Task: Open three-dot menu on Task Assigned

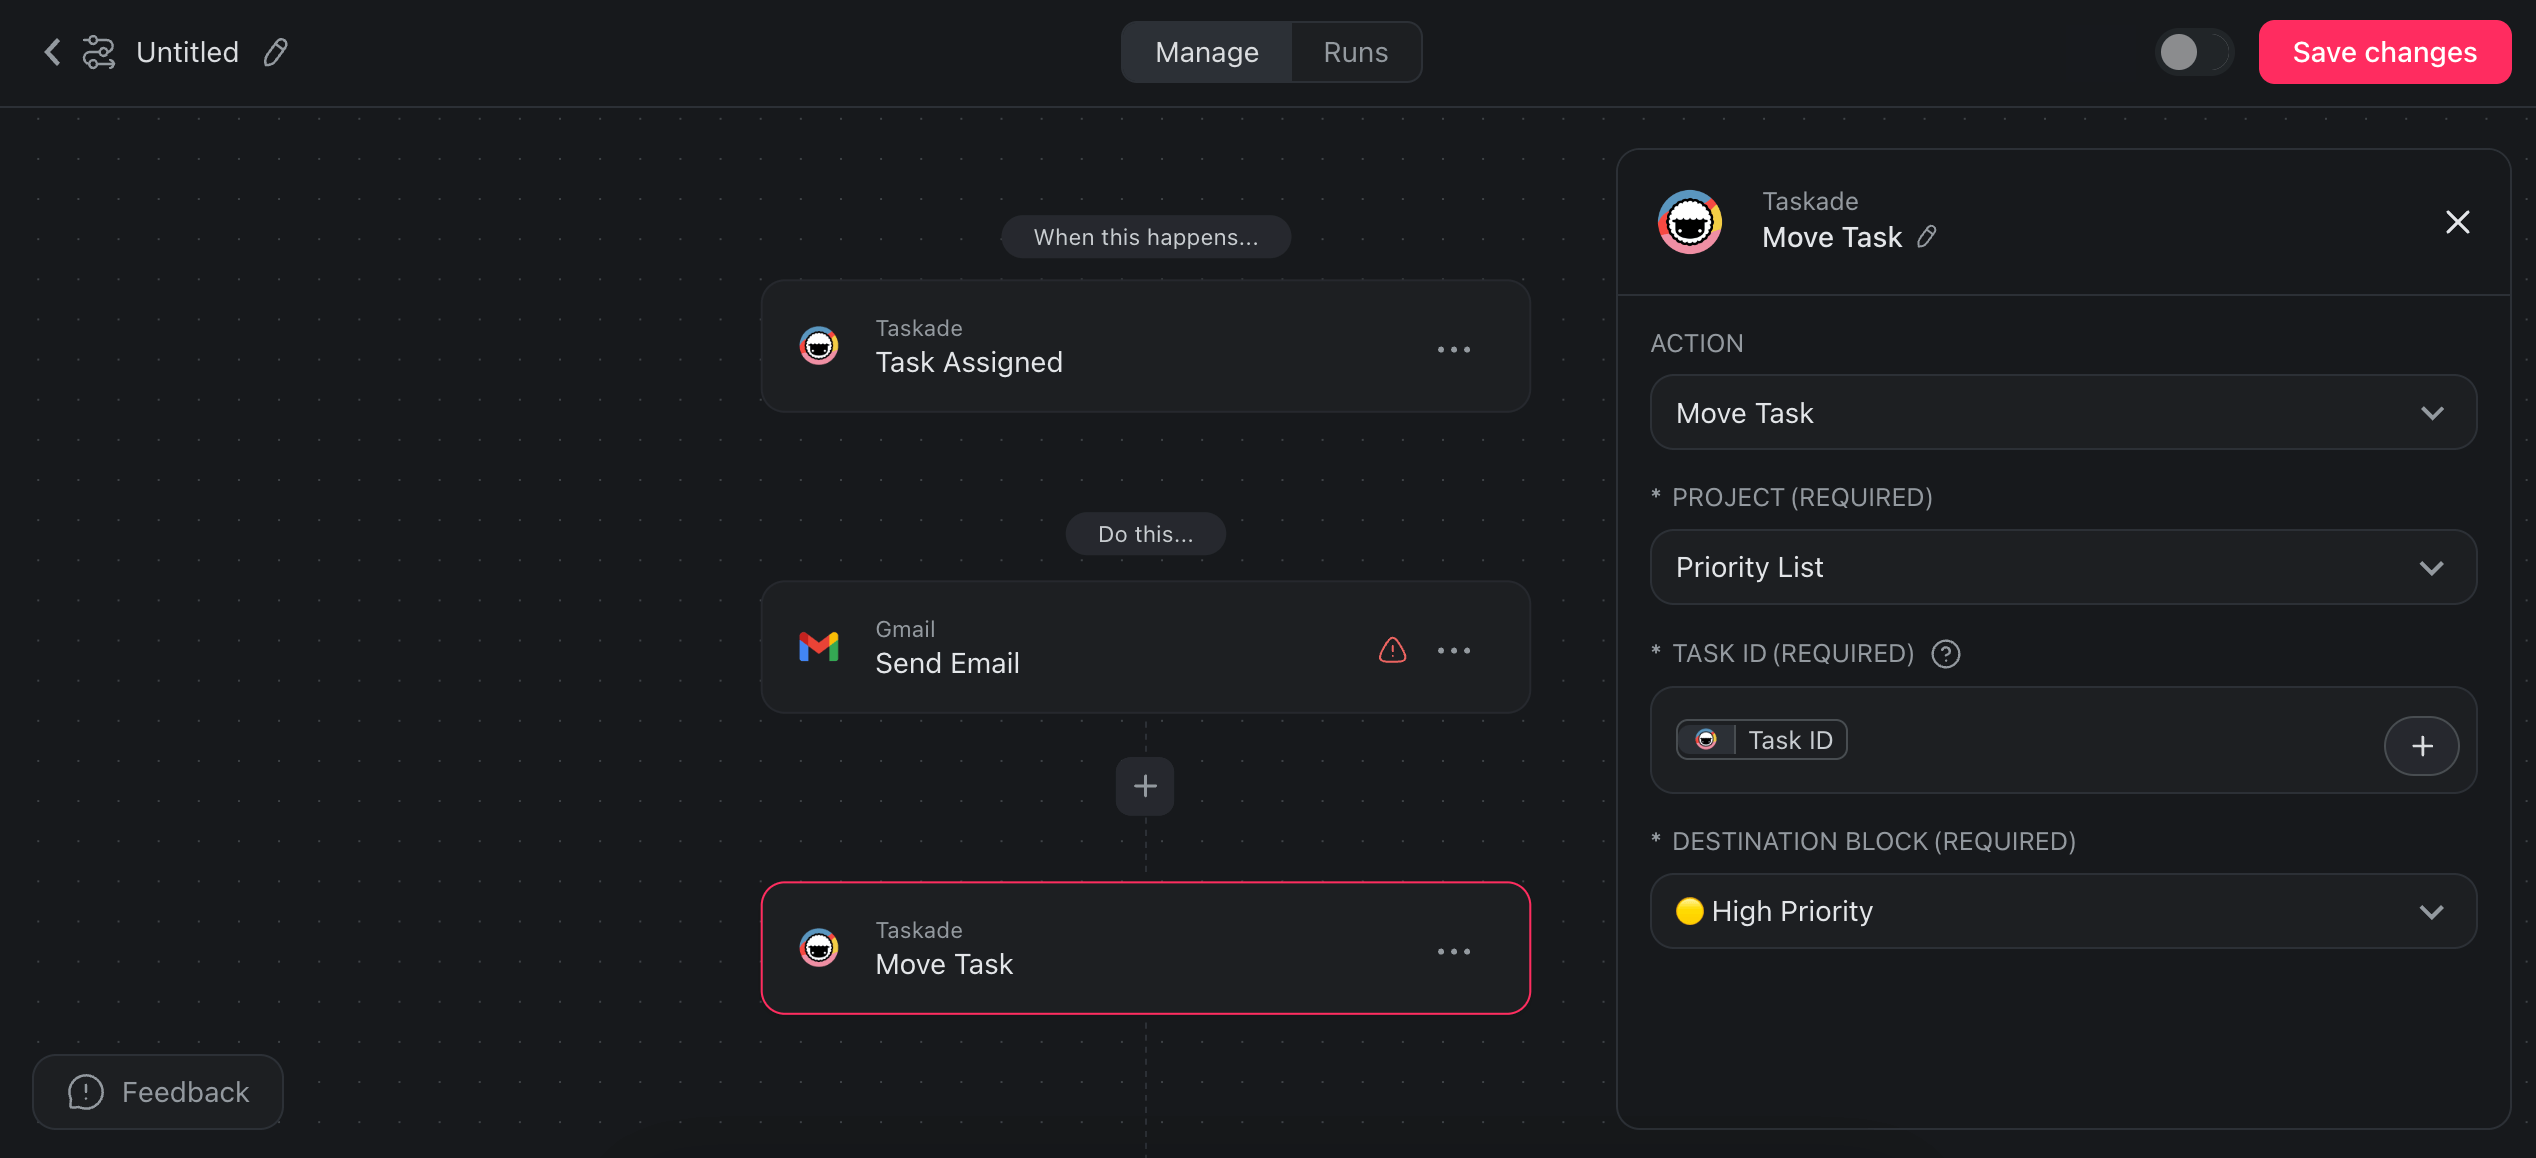Action: coord(1453,349)
